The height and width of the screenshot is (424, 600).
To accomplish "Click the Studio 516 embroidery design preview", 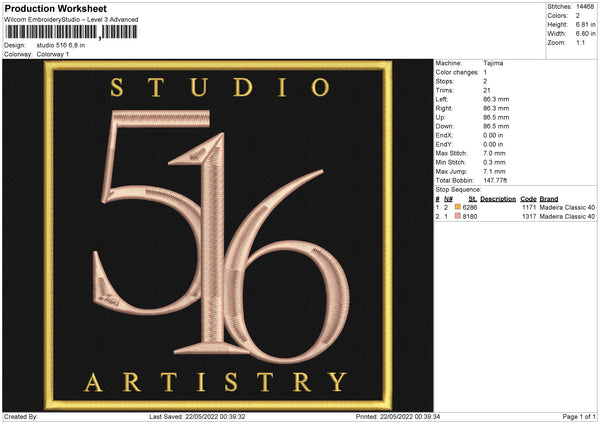I will pyautogui.click(x=218, y=235).
